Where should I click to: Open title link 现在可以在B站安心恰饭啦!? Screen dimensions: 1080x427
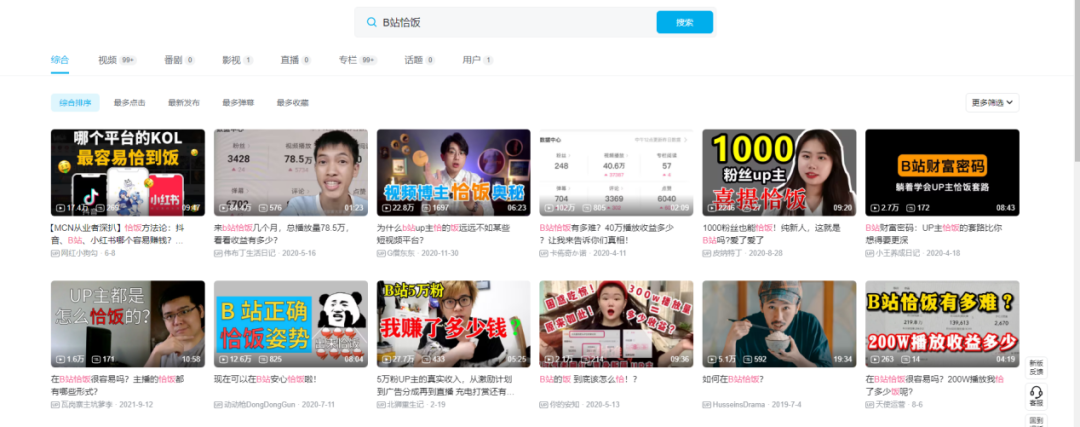coord(265,379)
